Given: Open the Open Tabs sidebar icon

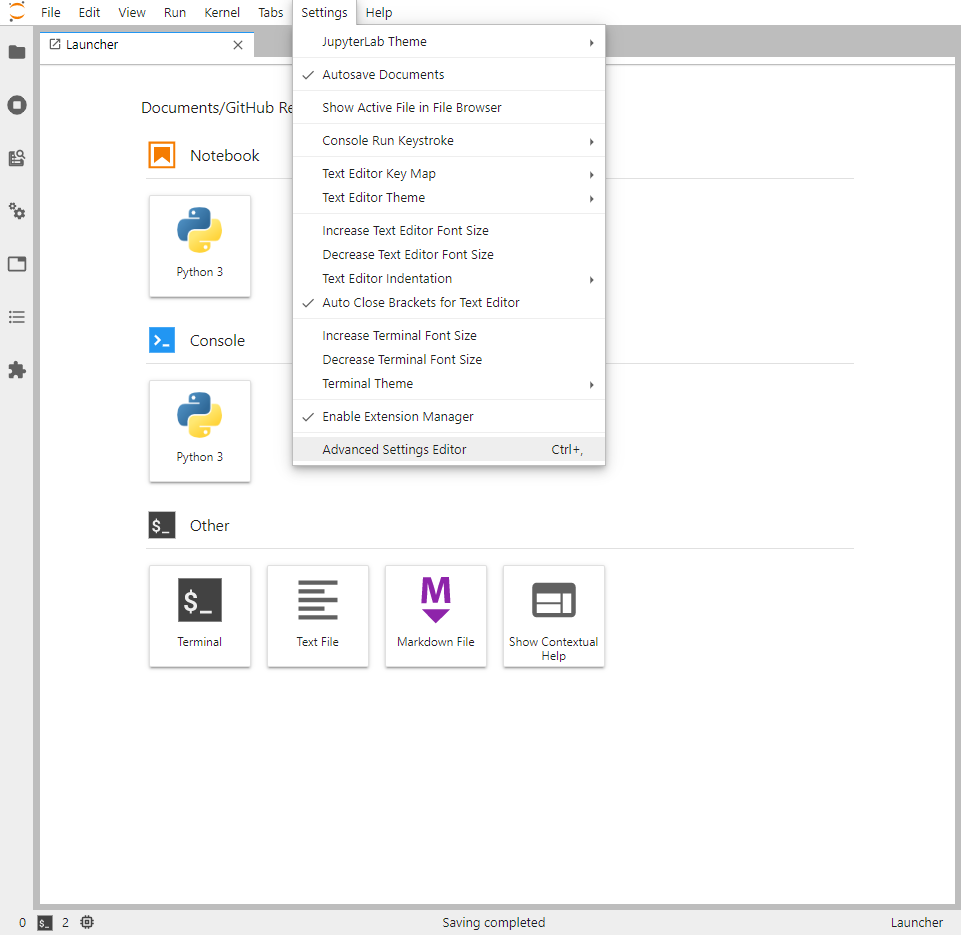Looking at the screenshot, I should pyautogui.click(x=17, y=264).
